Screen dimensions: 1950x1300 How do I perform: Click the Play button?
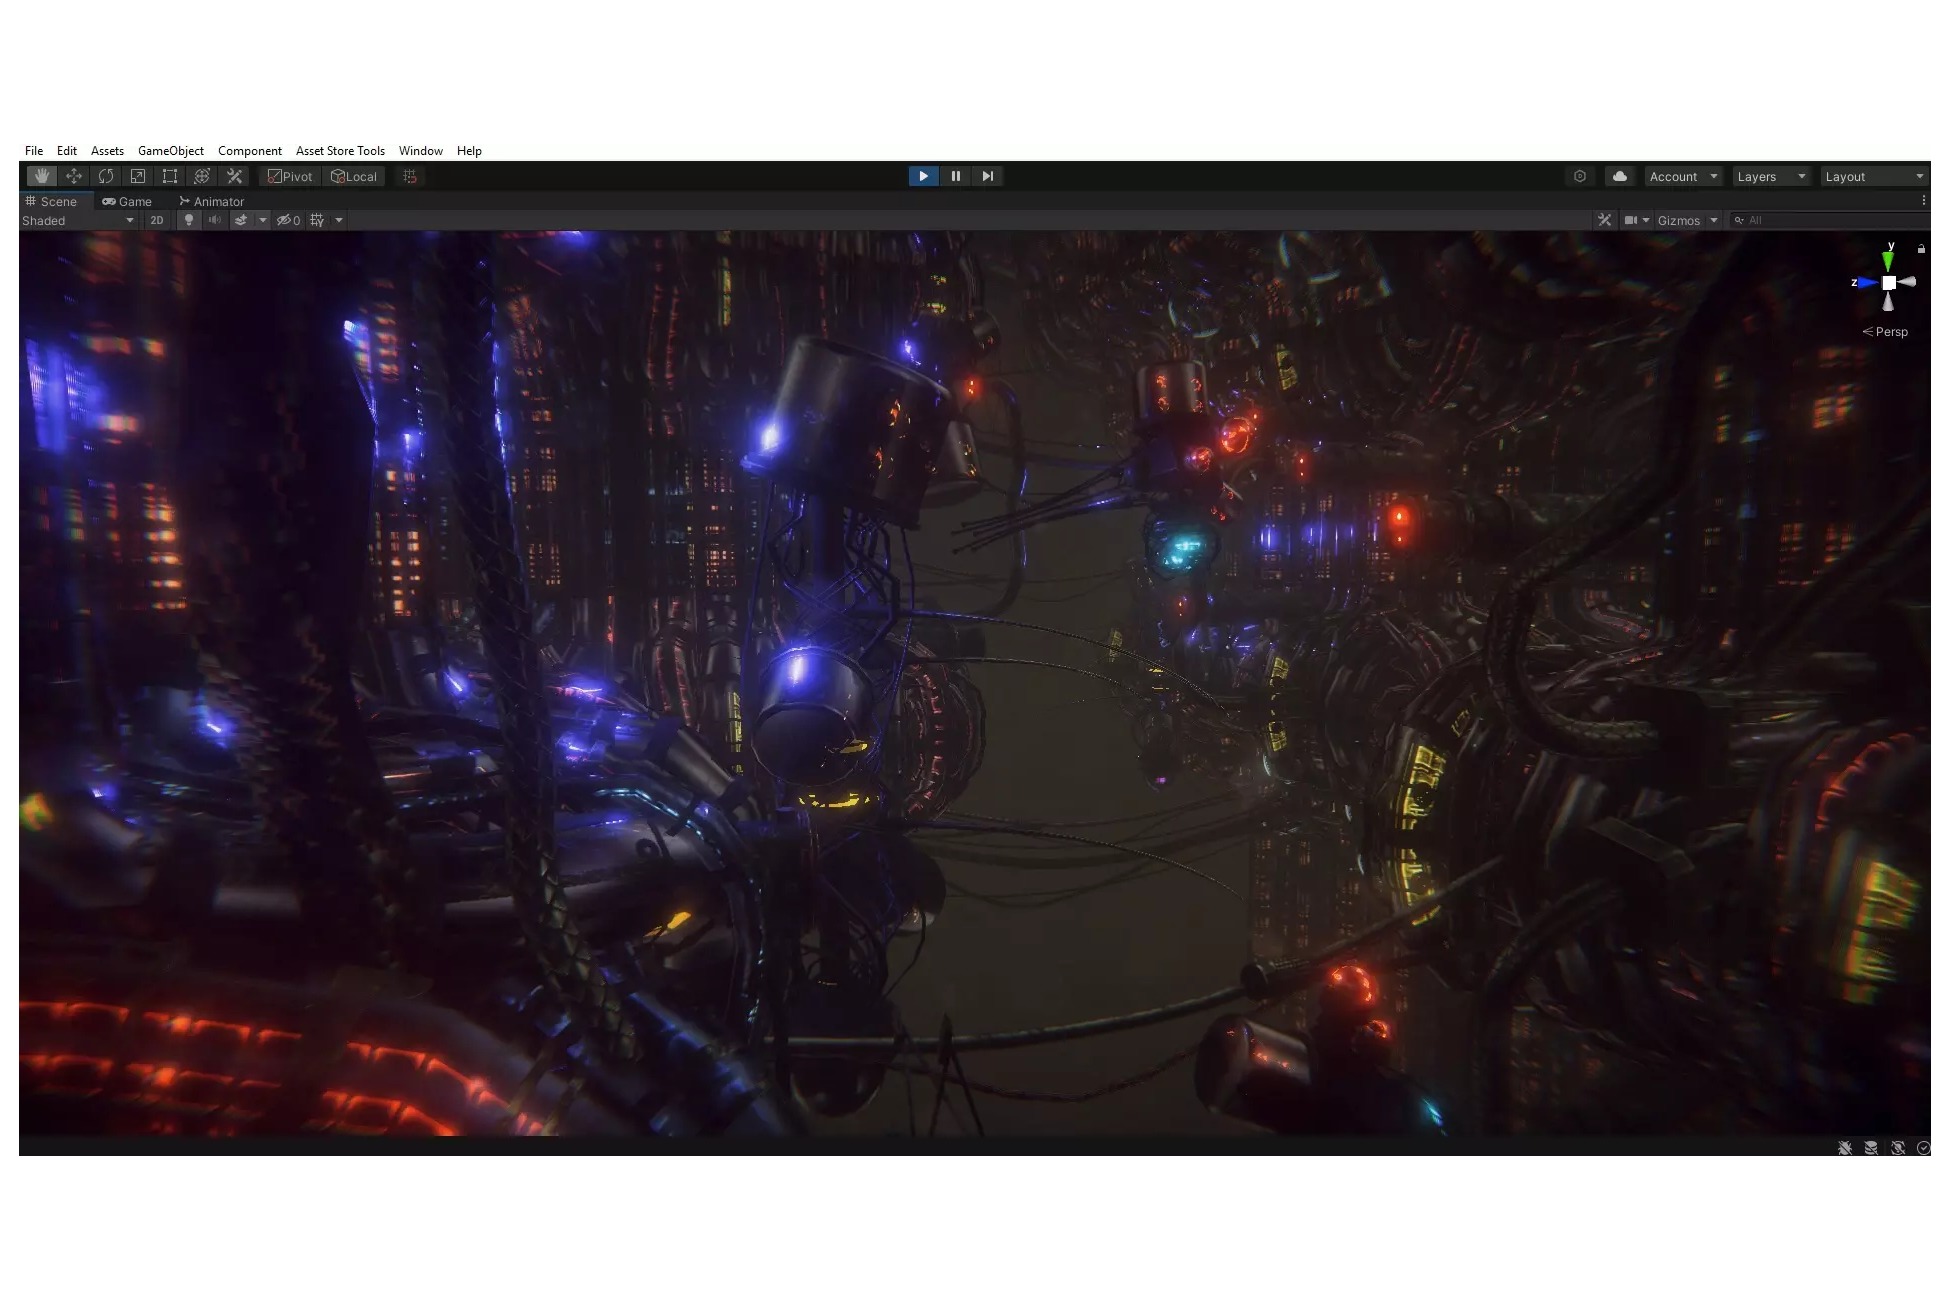coord(923,176)
